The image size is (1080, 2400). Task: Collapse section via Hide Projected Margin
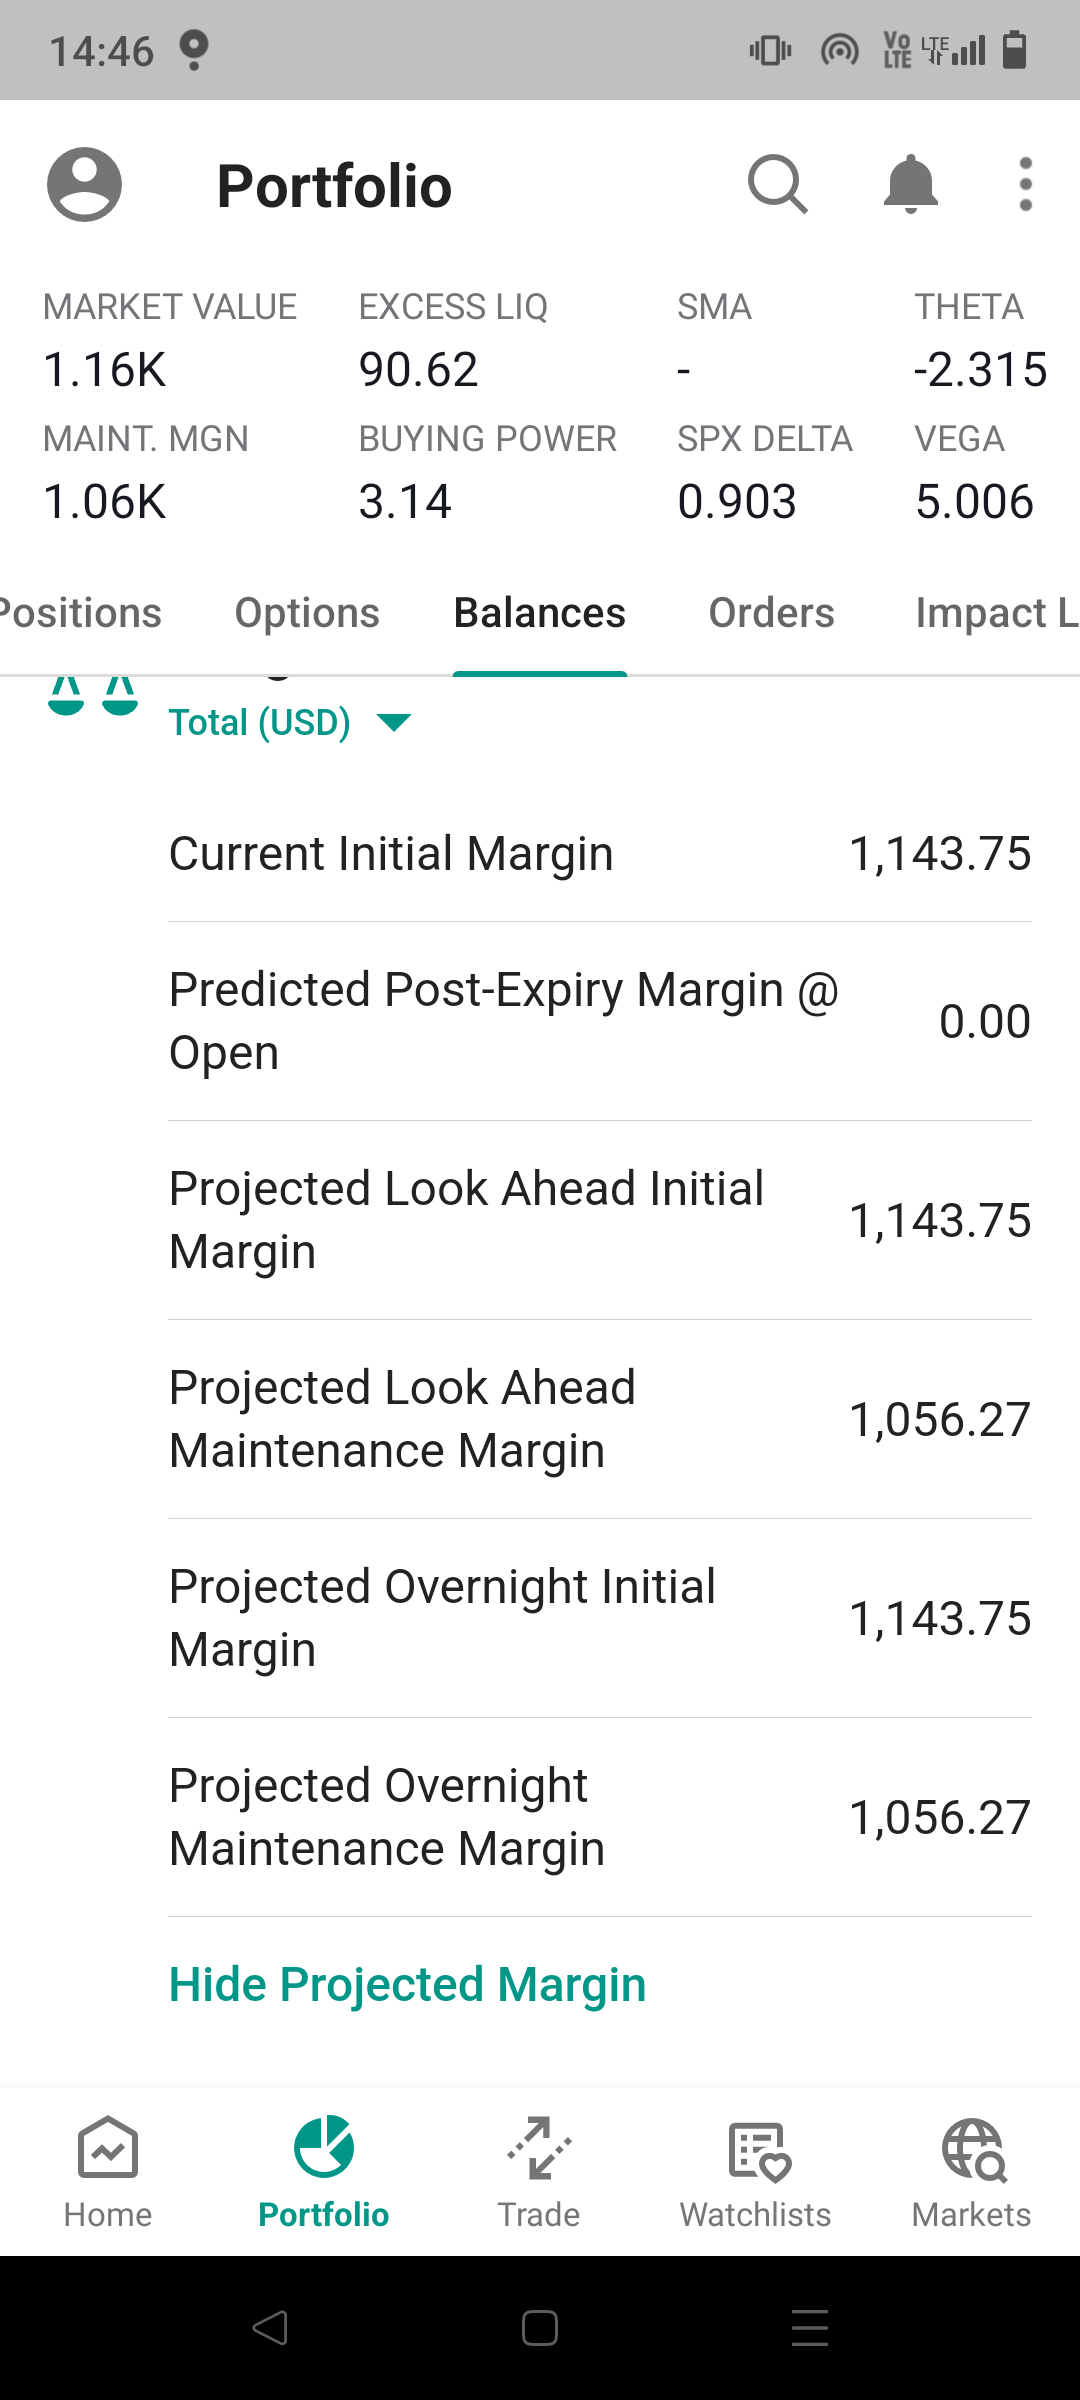pyautogui.click(x=407, y=1985)
